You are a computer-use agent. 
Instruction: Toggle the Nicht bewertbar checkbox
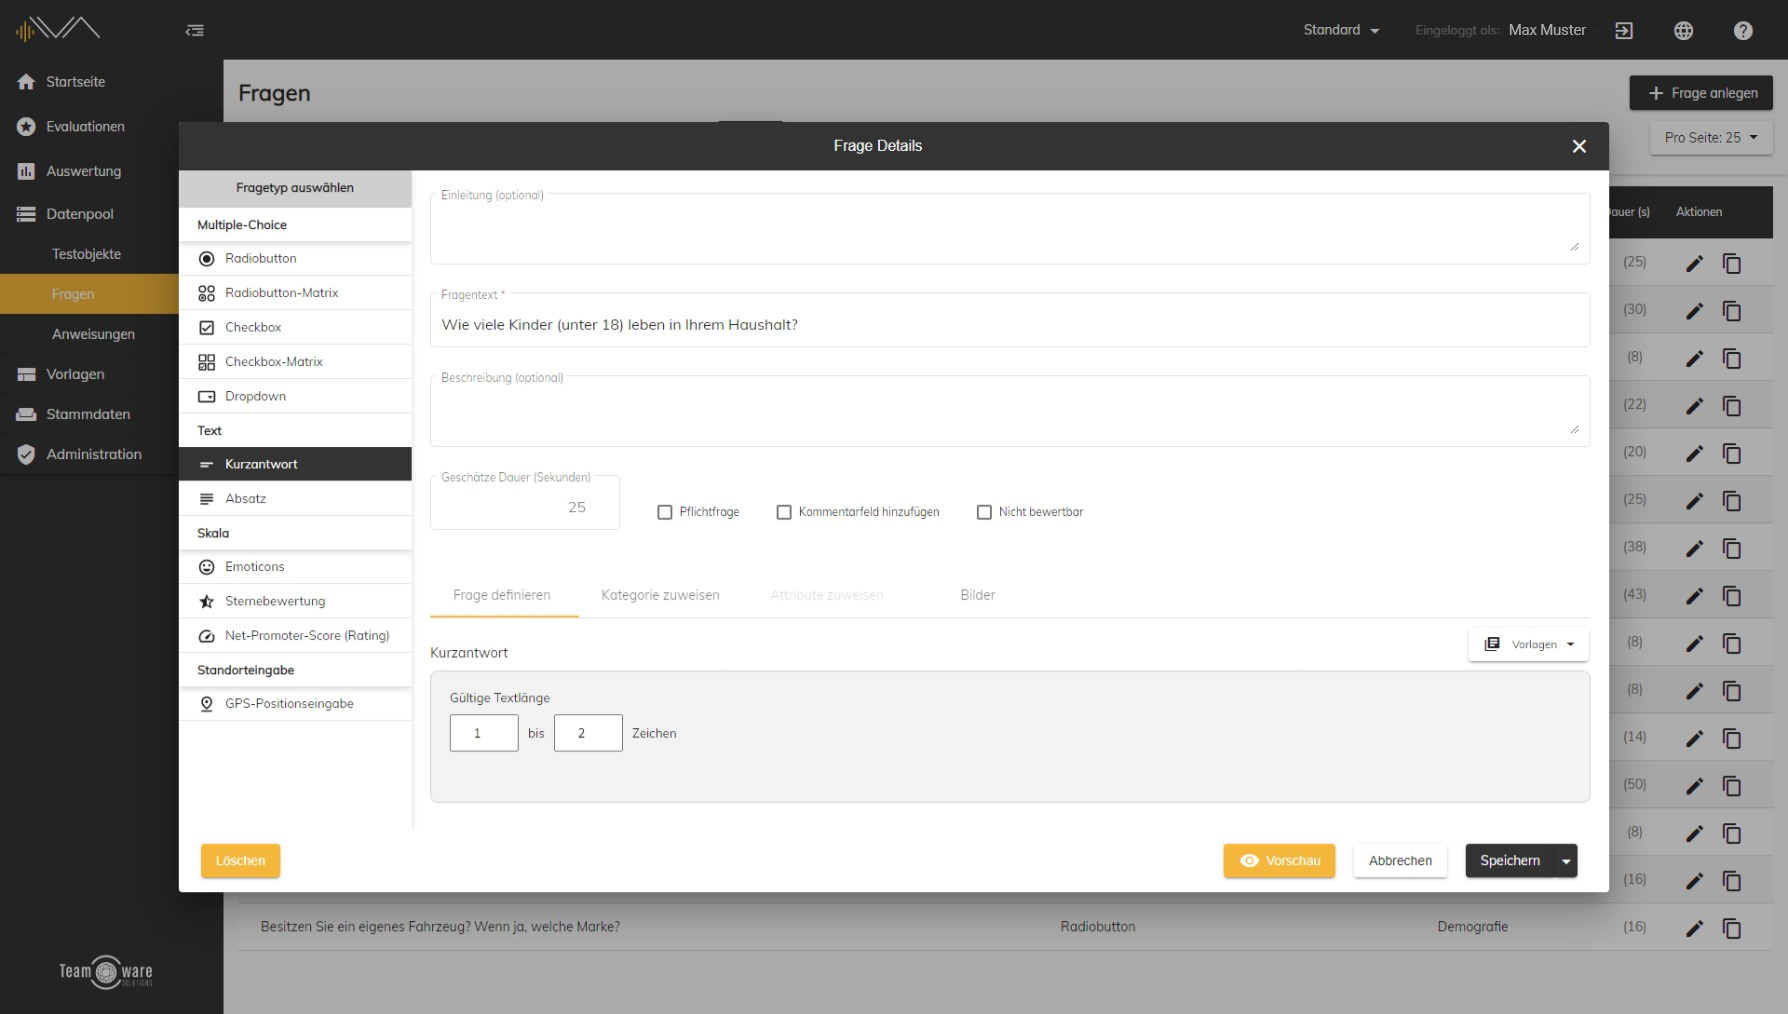pos(984,512)
